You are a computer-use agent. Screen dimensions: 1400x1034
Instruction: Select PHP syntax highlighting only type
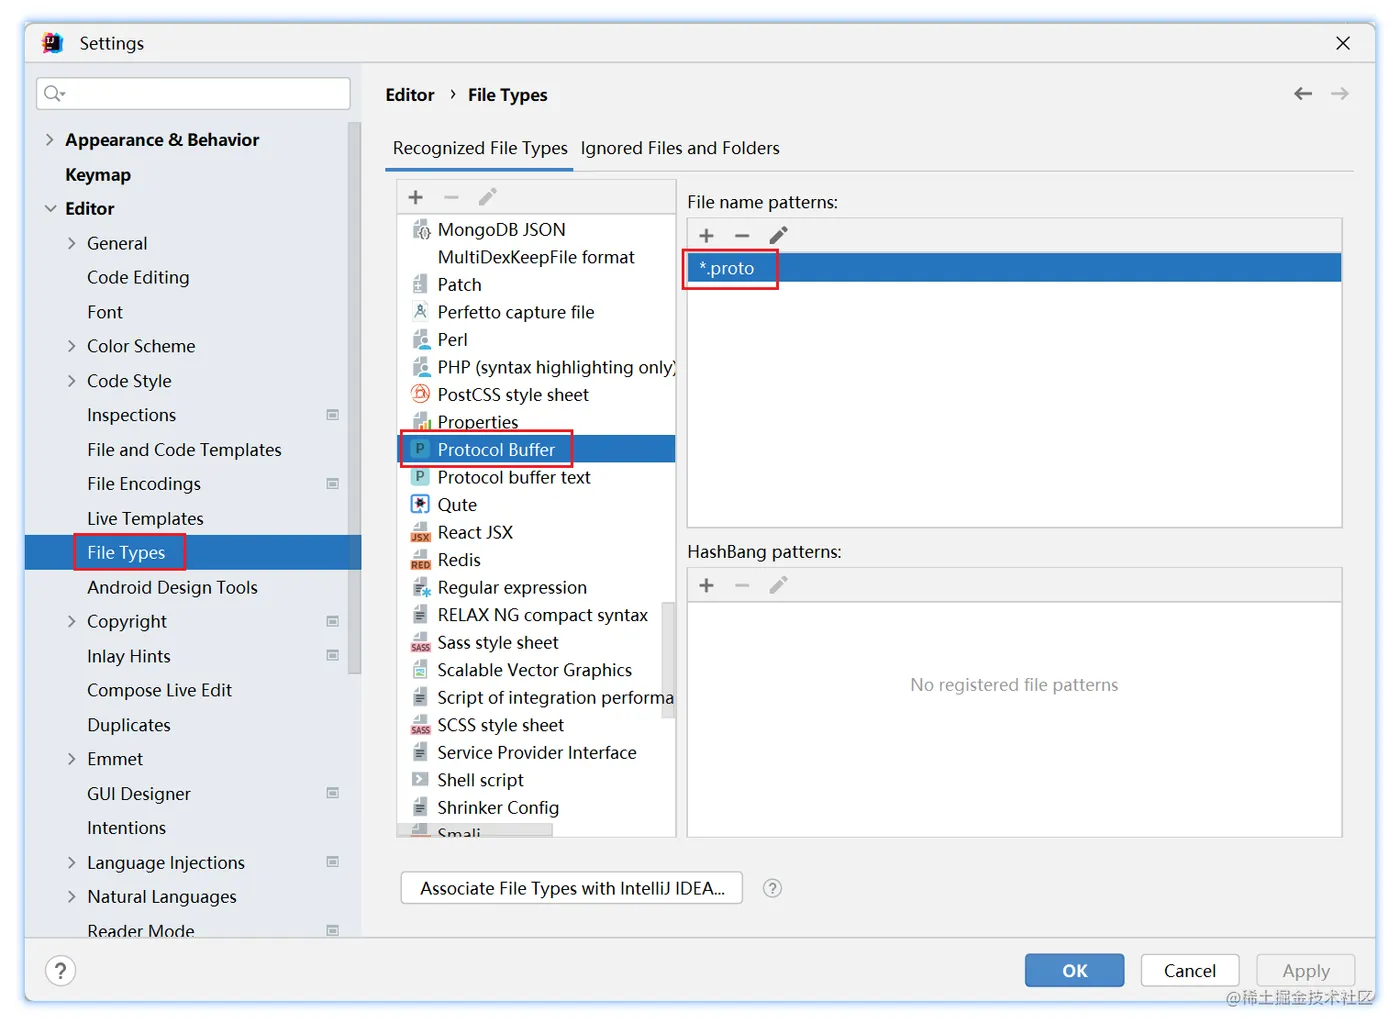tap(556, 367)
